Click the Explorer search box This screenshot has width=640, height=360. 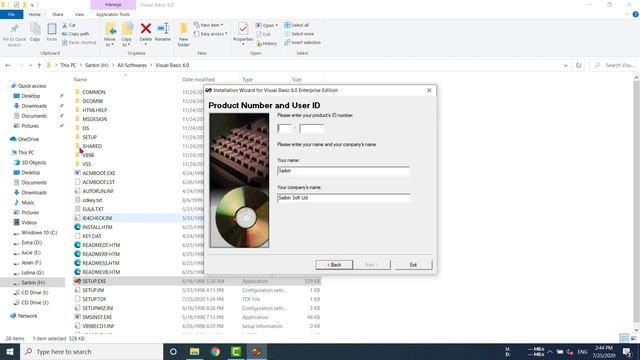[x=614, y=65]
